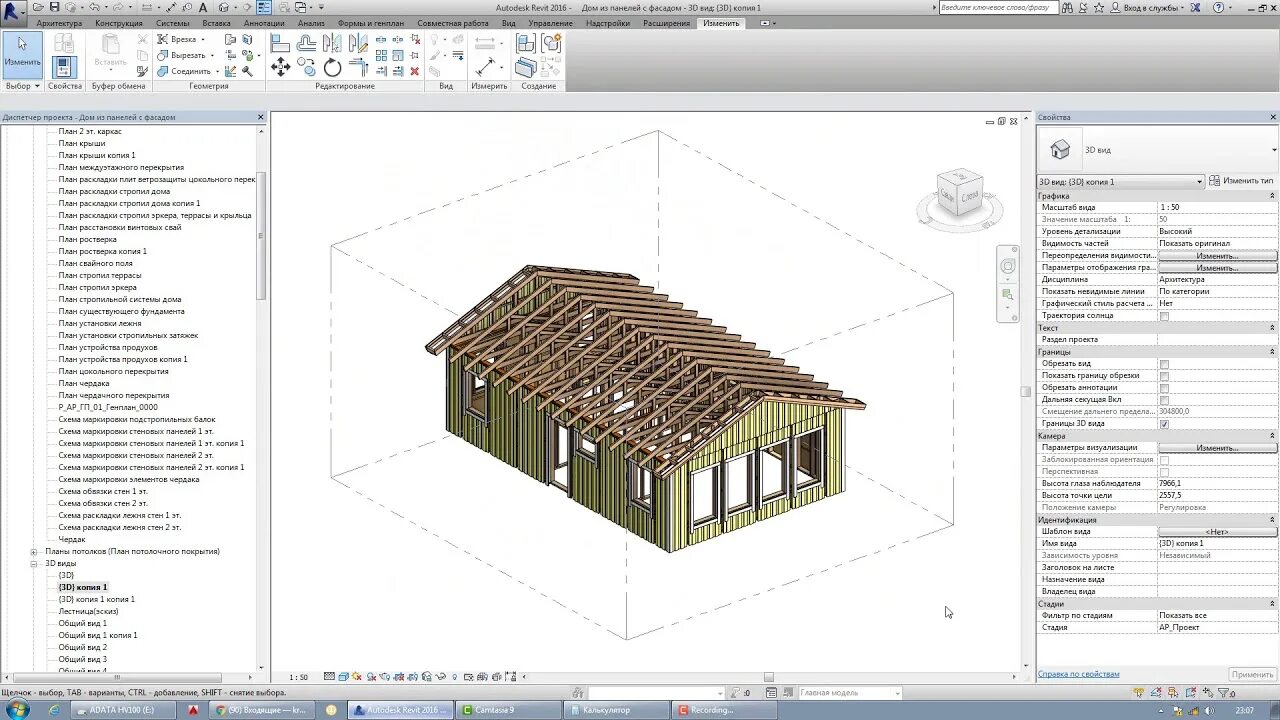Click the Create assembly icon in Создание

(526, 43)
